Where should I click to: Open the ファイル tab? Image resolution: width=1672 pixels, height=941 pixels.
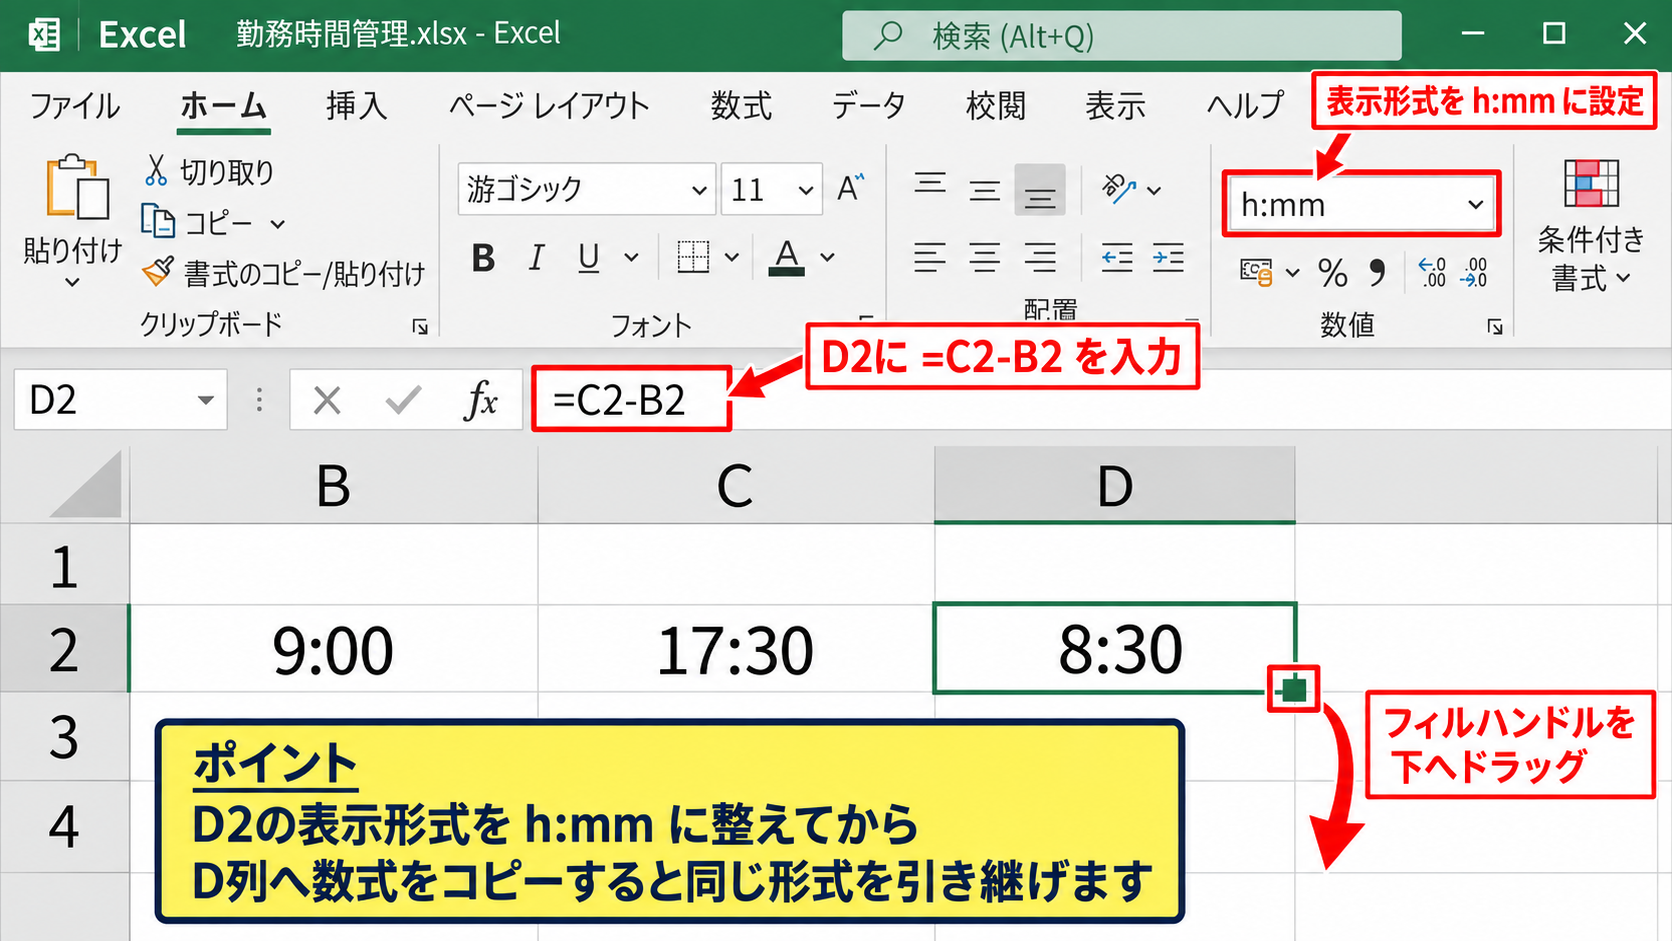tap(75, 105)
